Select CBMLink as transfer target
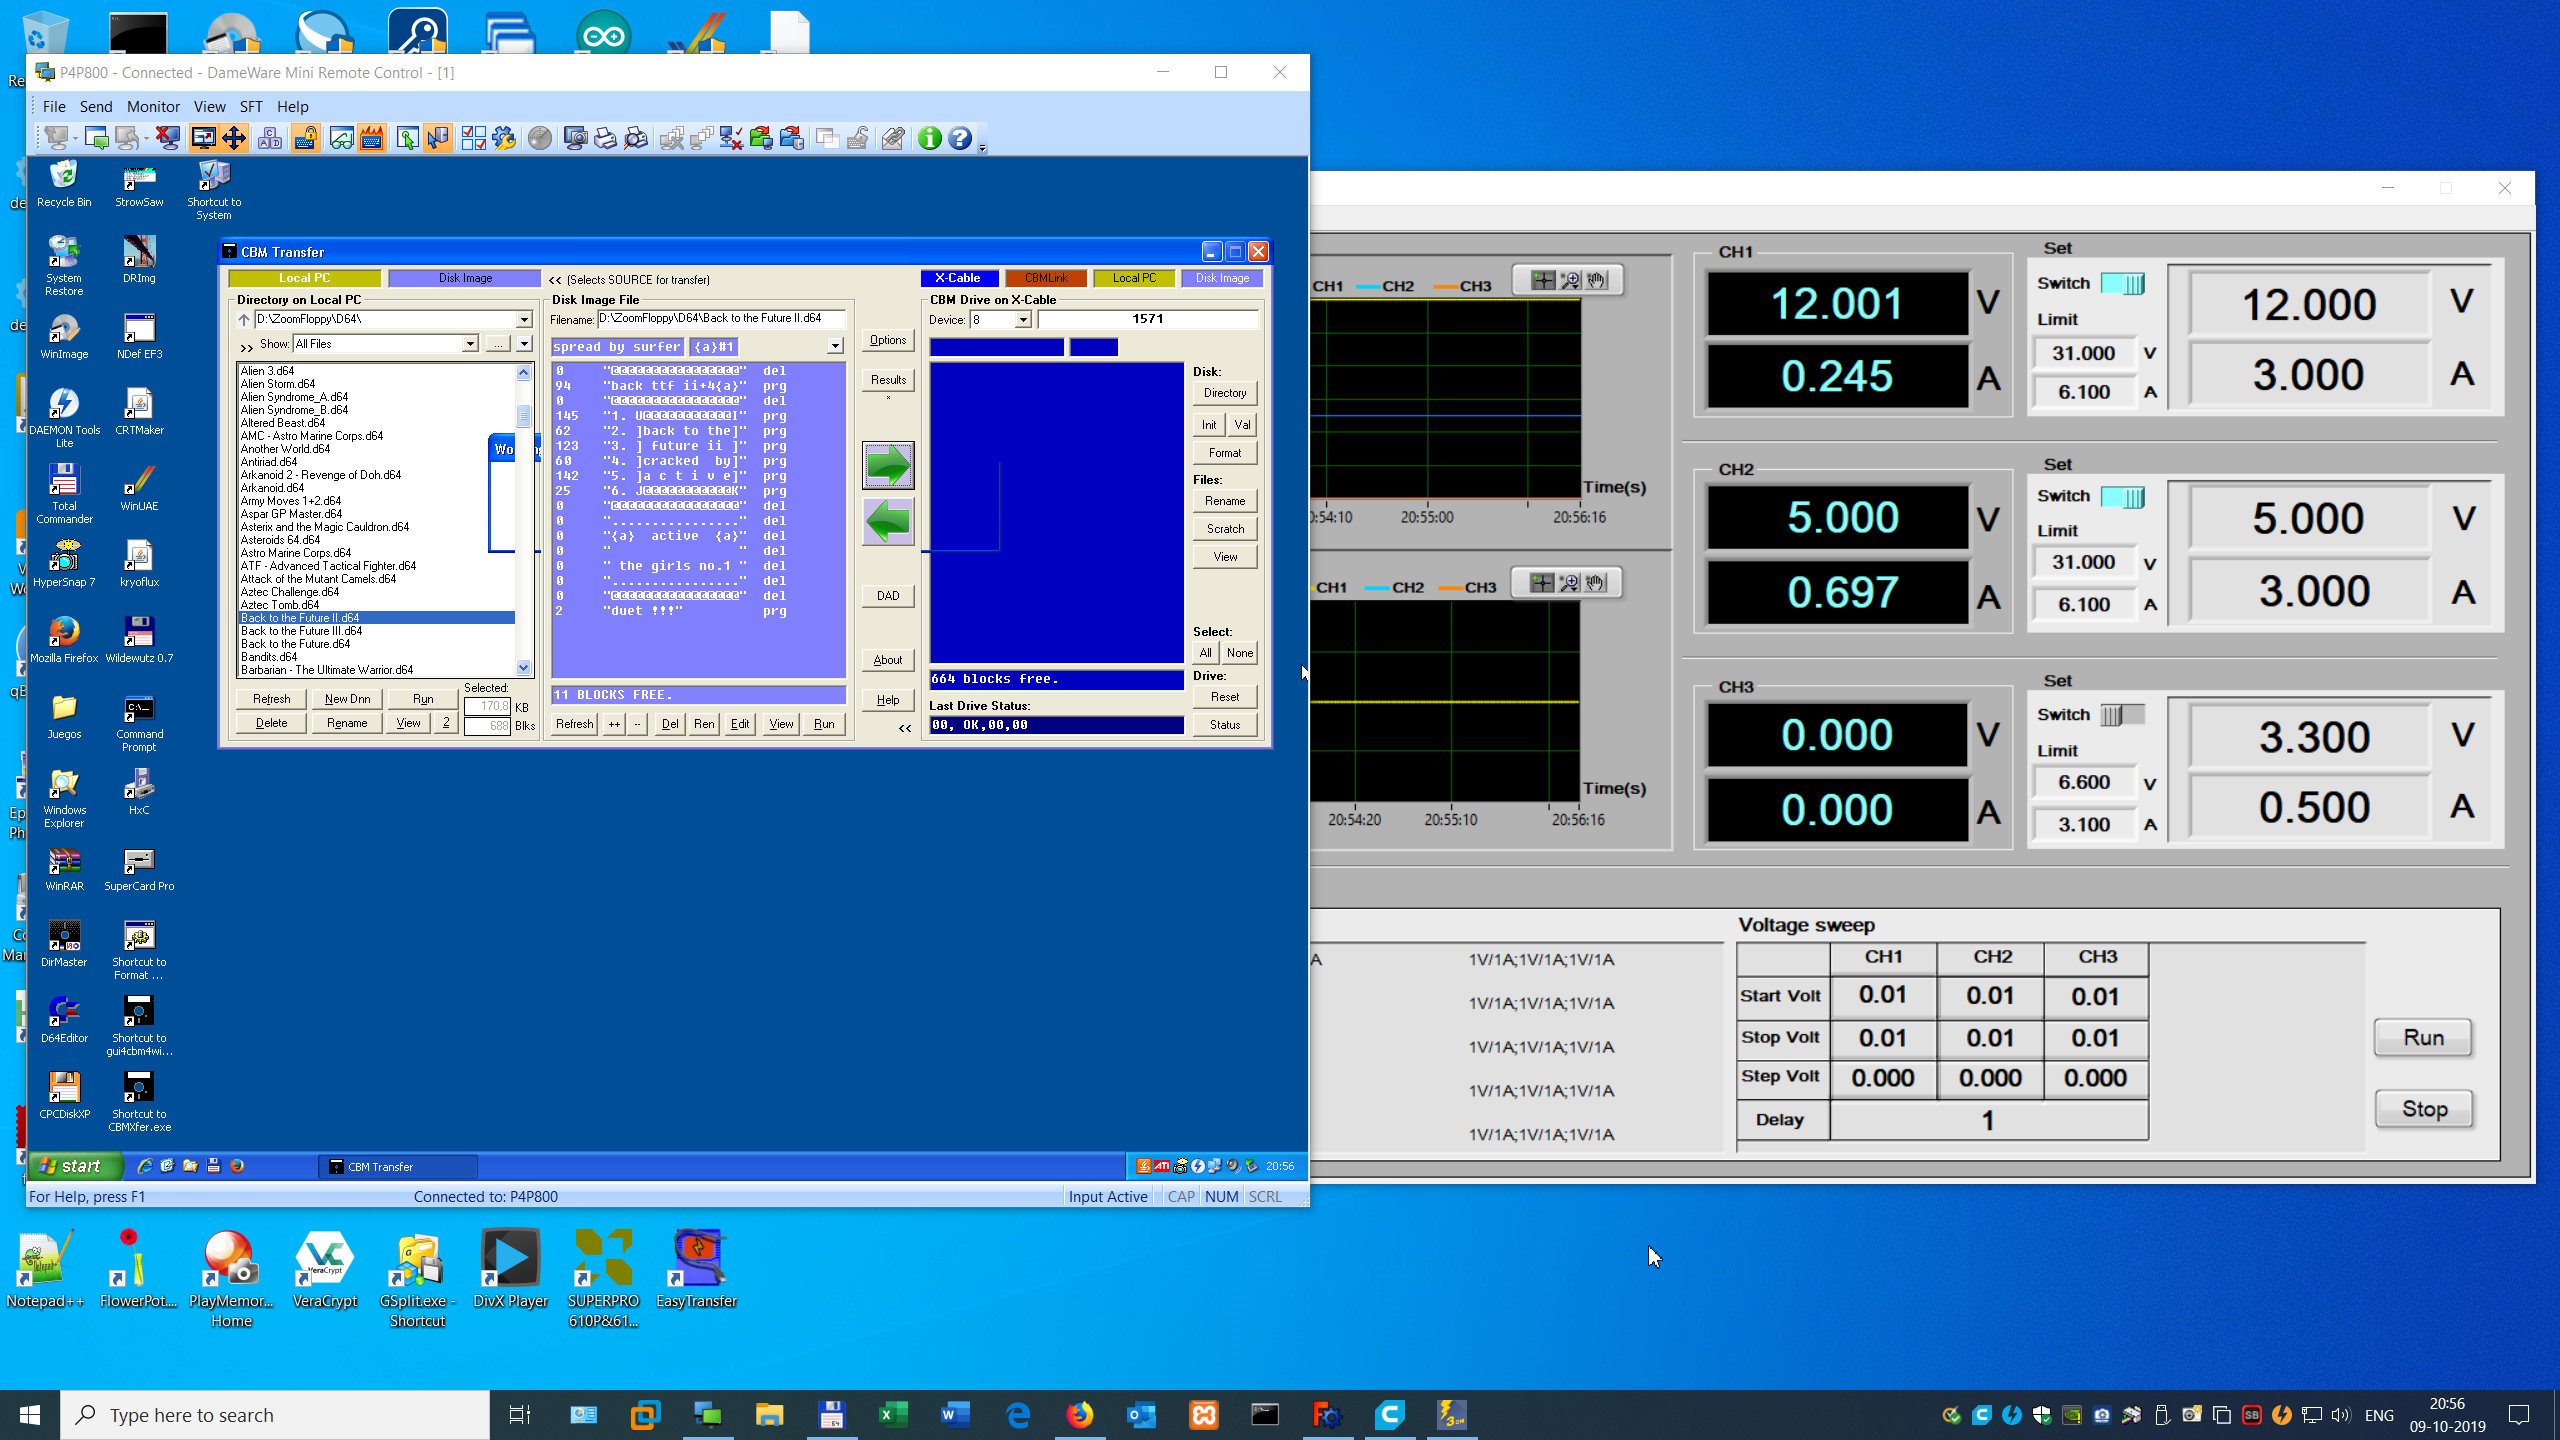Image resolution: width=2560 pixels, height=1440 pixels. pyautogui.click(x=1046, y=278)
